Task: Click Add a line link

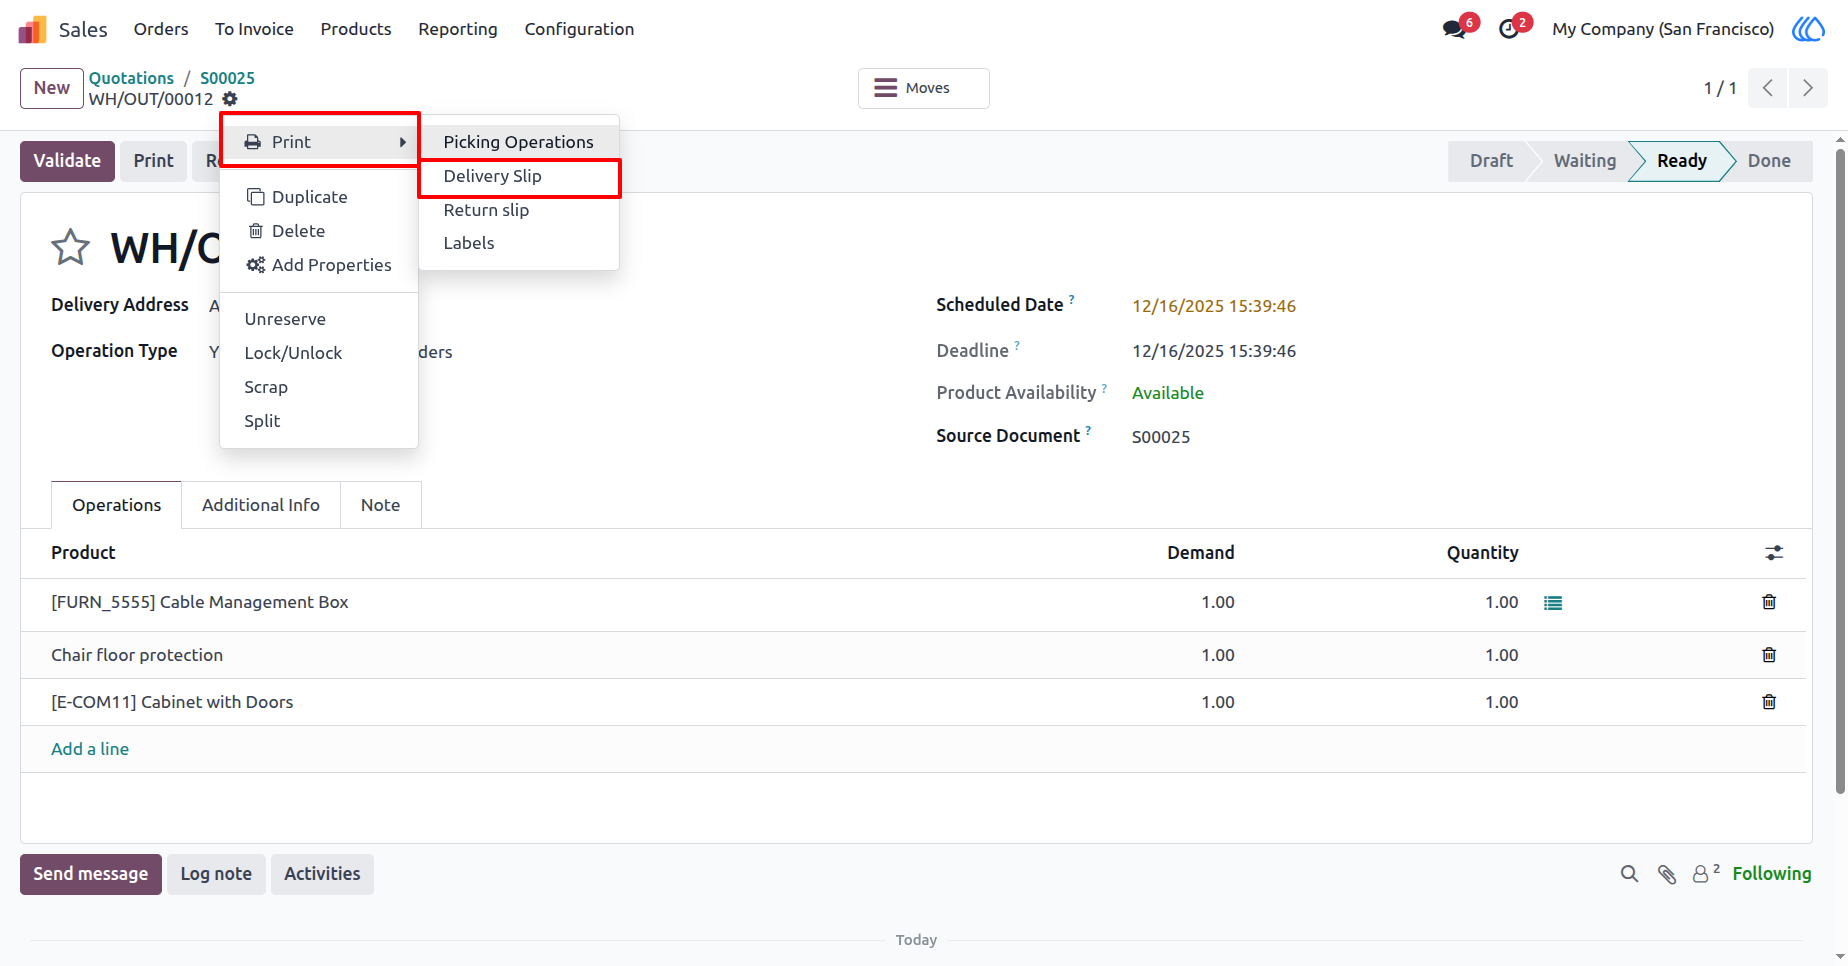Action: [x=90, y=749]
